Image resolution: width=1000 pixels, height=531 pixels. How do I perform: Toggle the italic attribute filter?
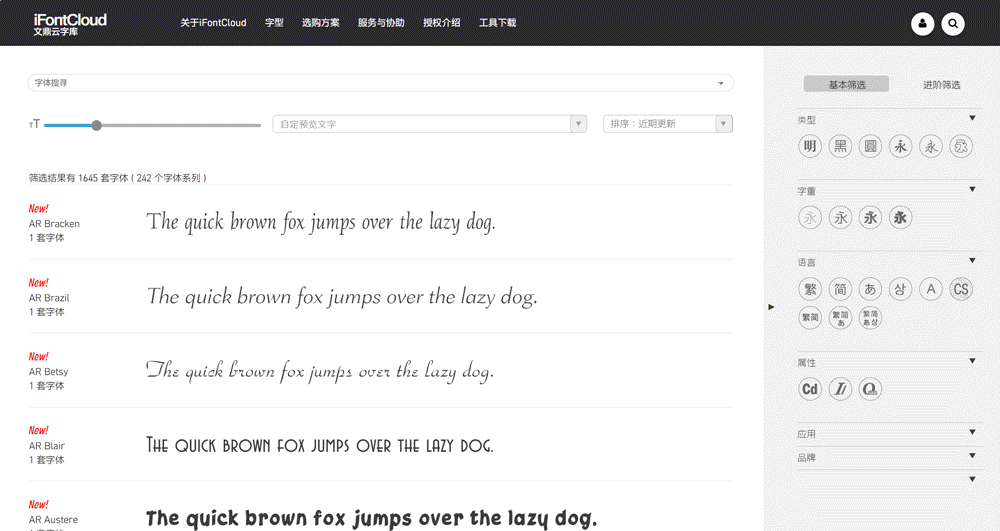click(x=840, y=389)
